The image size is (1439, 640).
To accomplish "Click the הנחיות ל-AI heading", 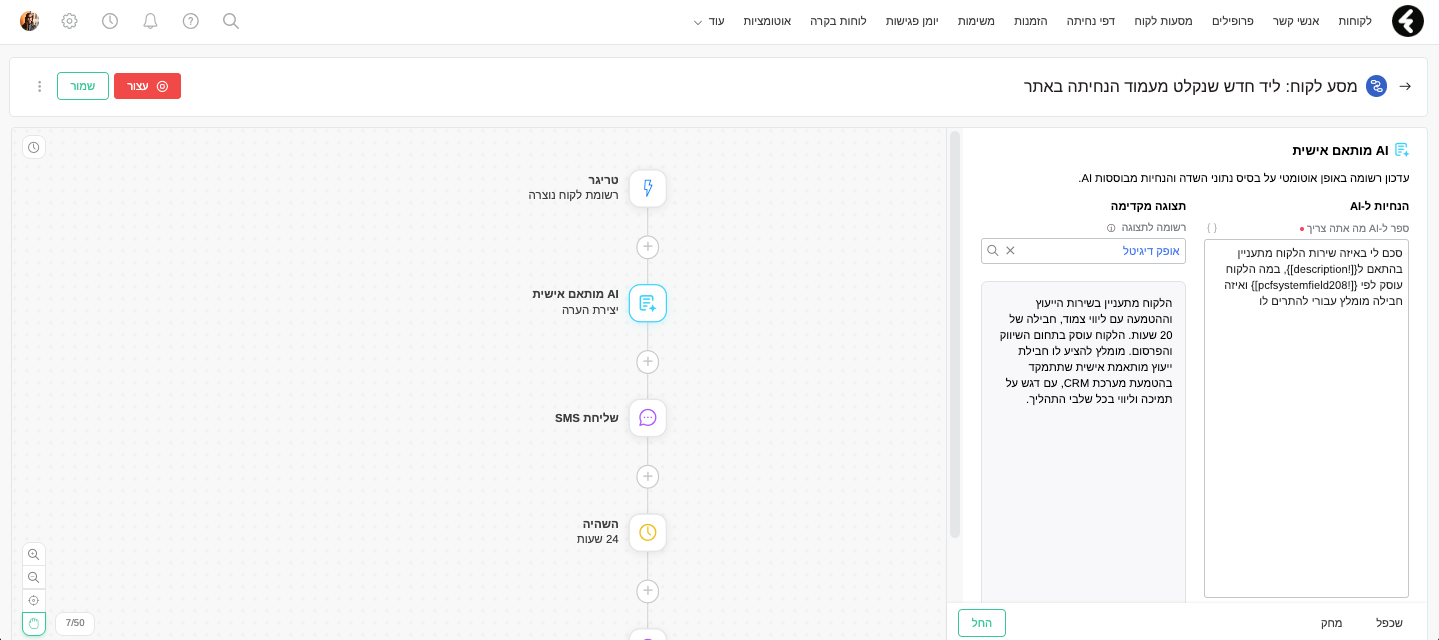I will (x=1379, y=206).
